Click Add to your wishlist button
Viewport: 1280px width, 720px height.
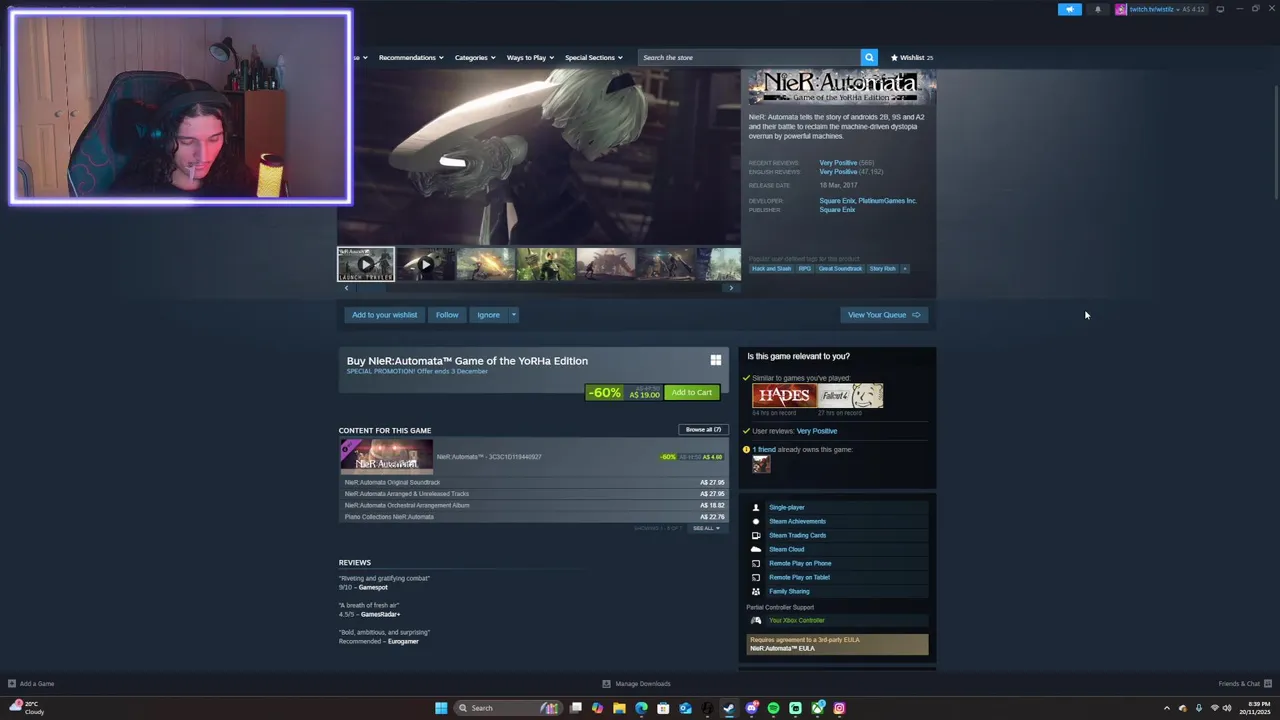pyautogui.click(x=384, y=315)
